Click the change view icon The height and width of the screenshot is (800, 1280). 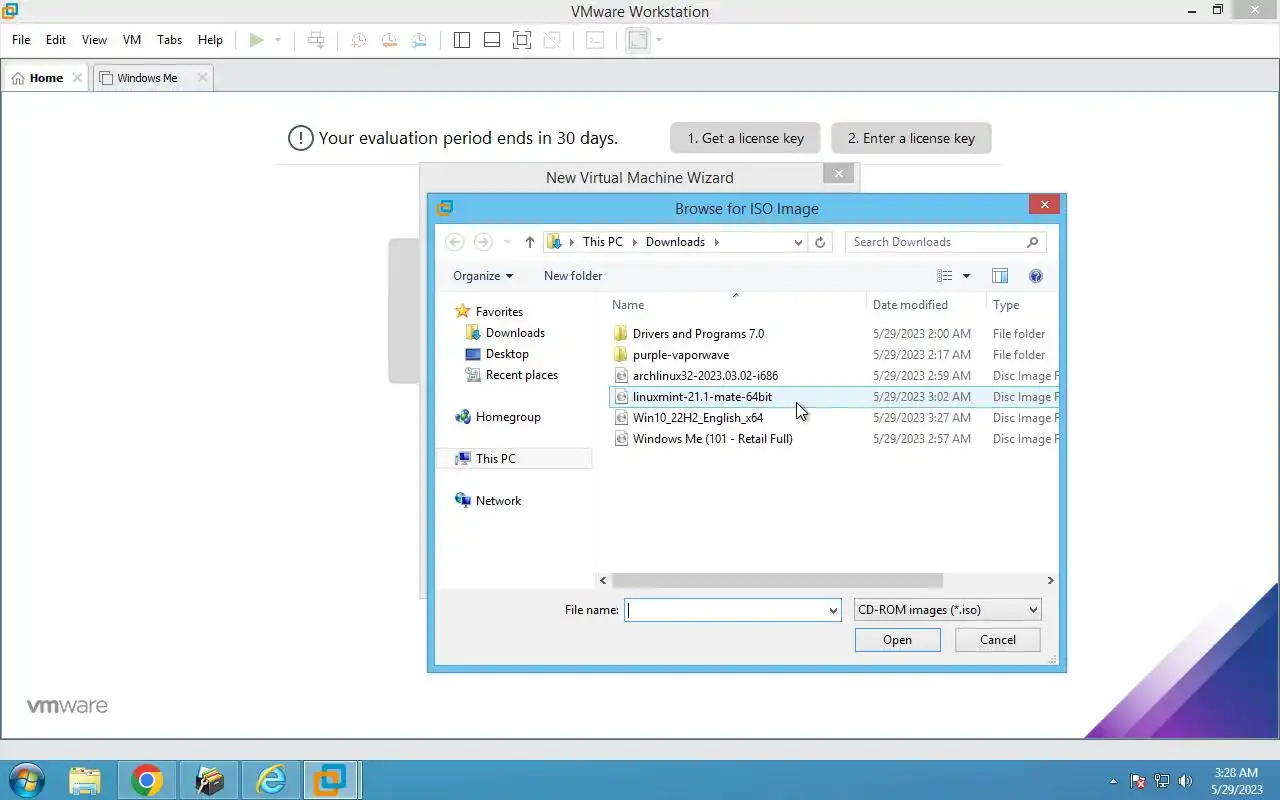tap(945, 276)
